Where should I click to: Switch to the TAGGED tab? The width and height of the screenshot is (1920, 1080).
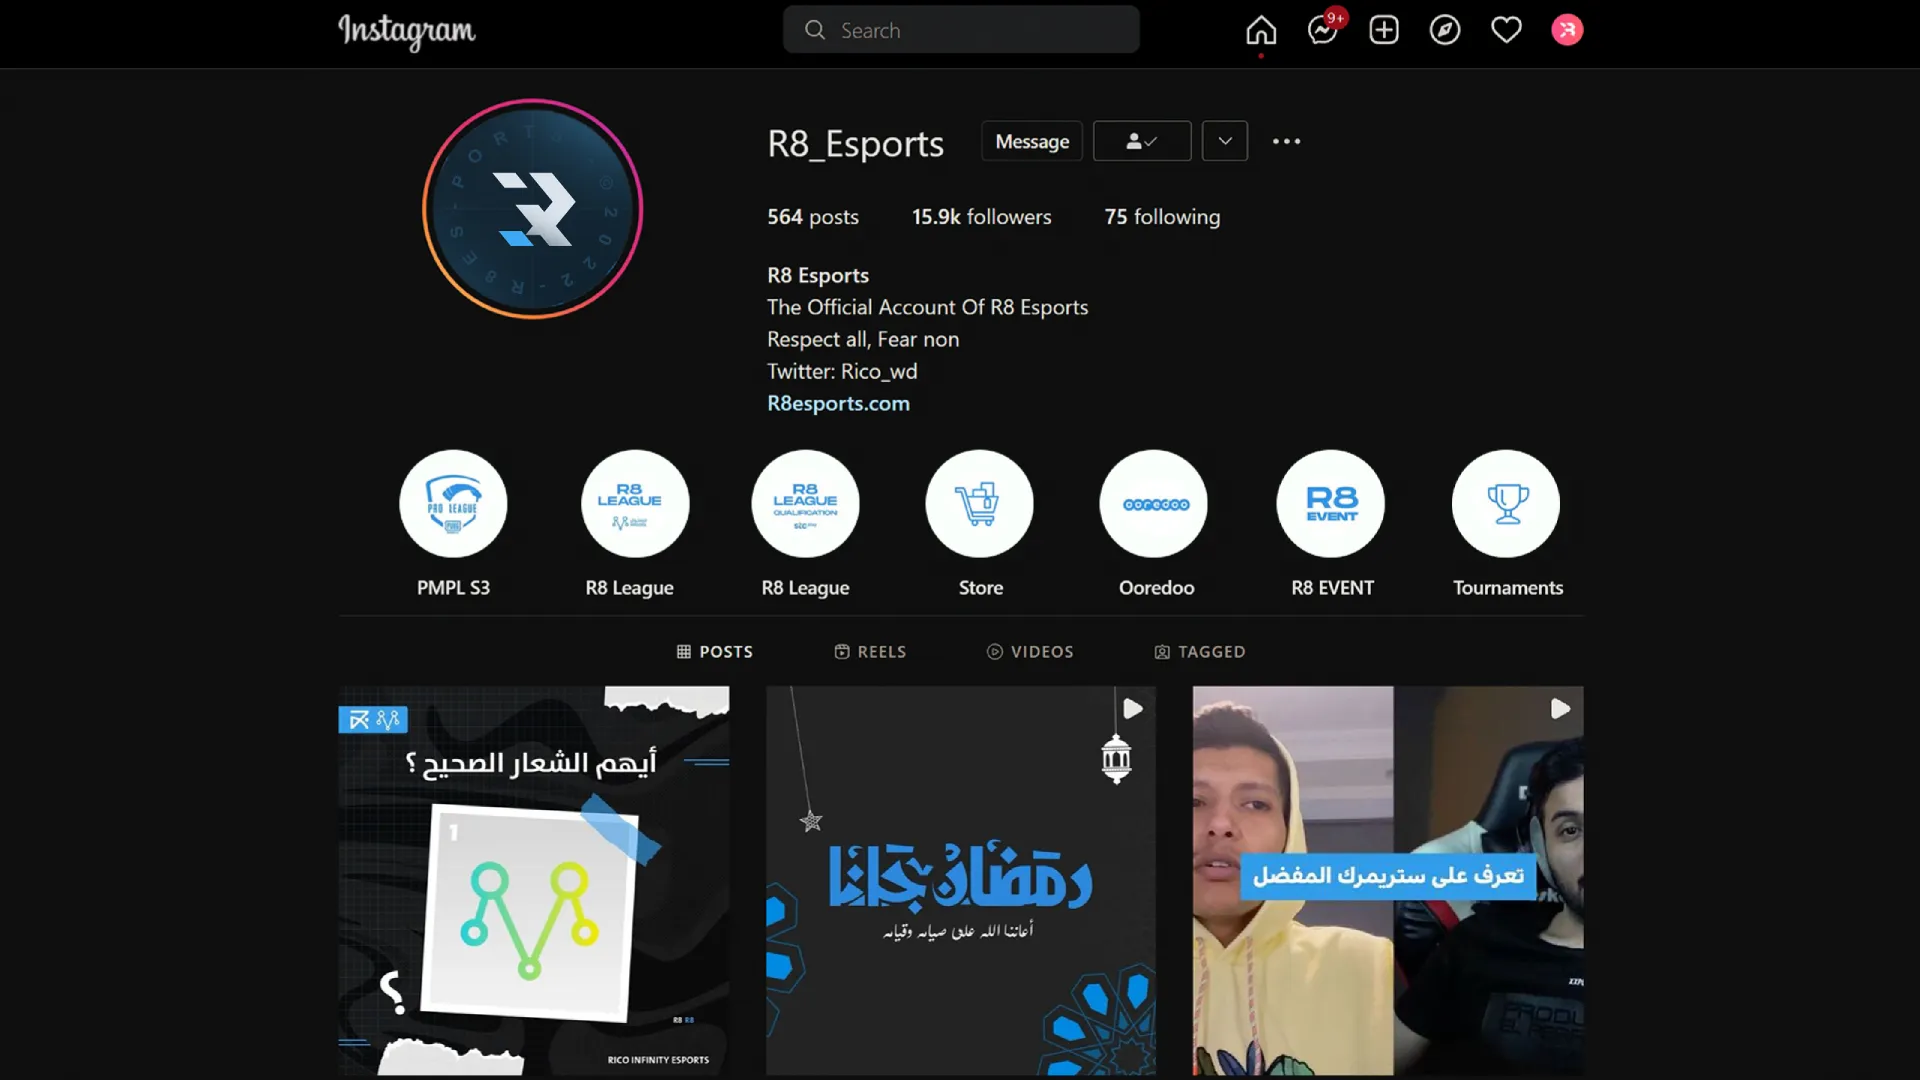tap(1200, 652)
